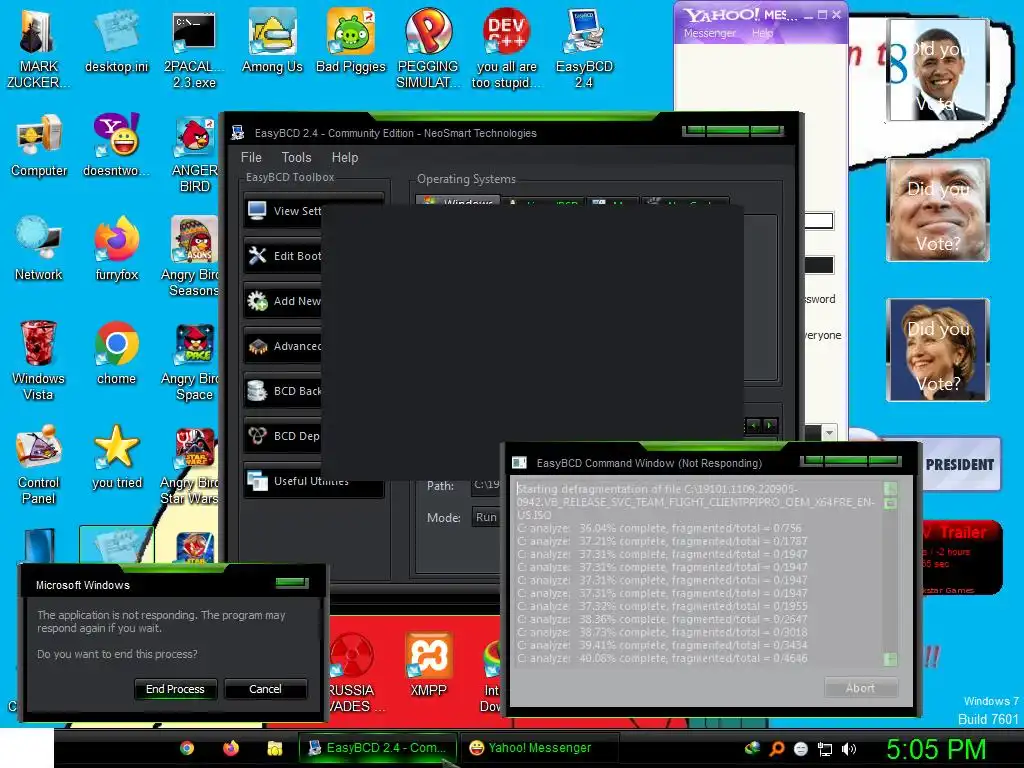Launch the Bad Piggies desktop icon
This screenshot has width=1024, height=768.
351,40
